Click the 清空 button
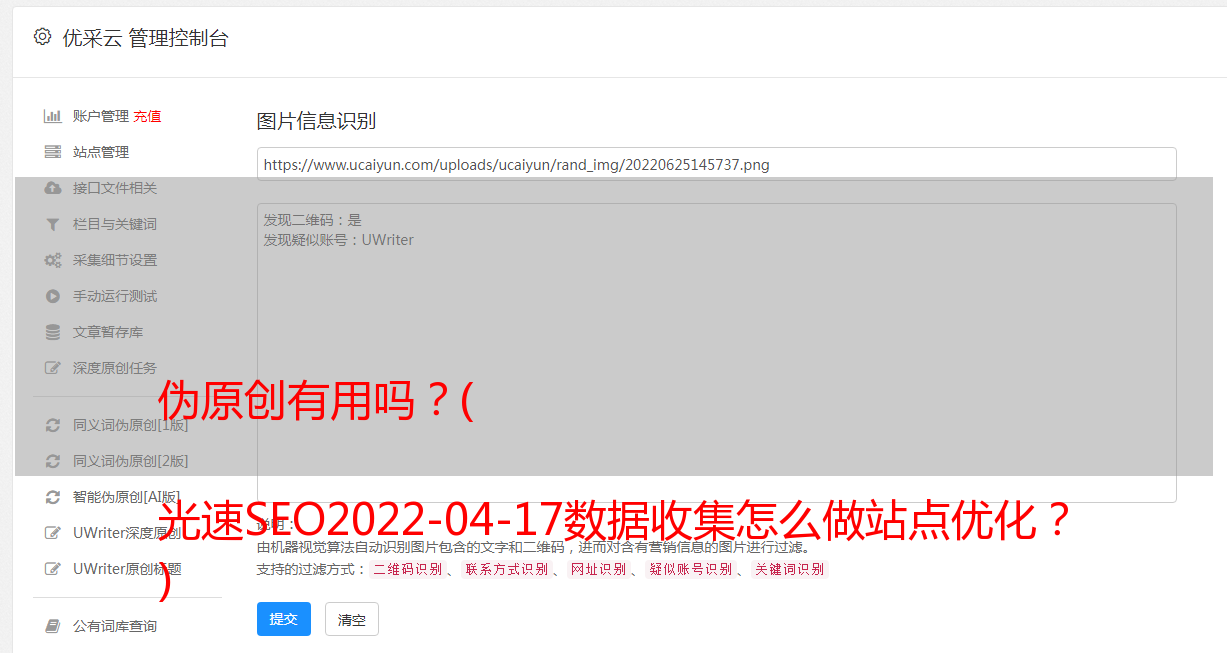Image resolution: width=1227 pixels, height=653 pixels. coord(352,620)
